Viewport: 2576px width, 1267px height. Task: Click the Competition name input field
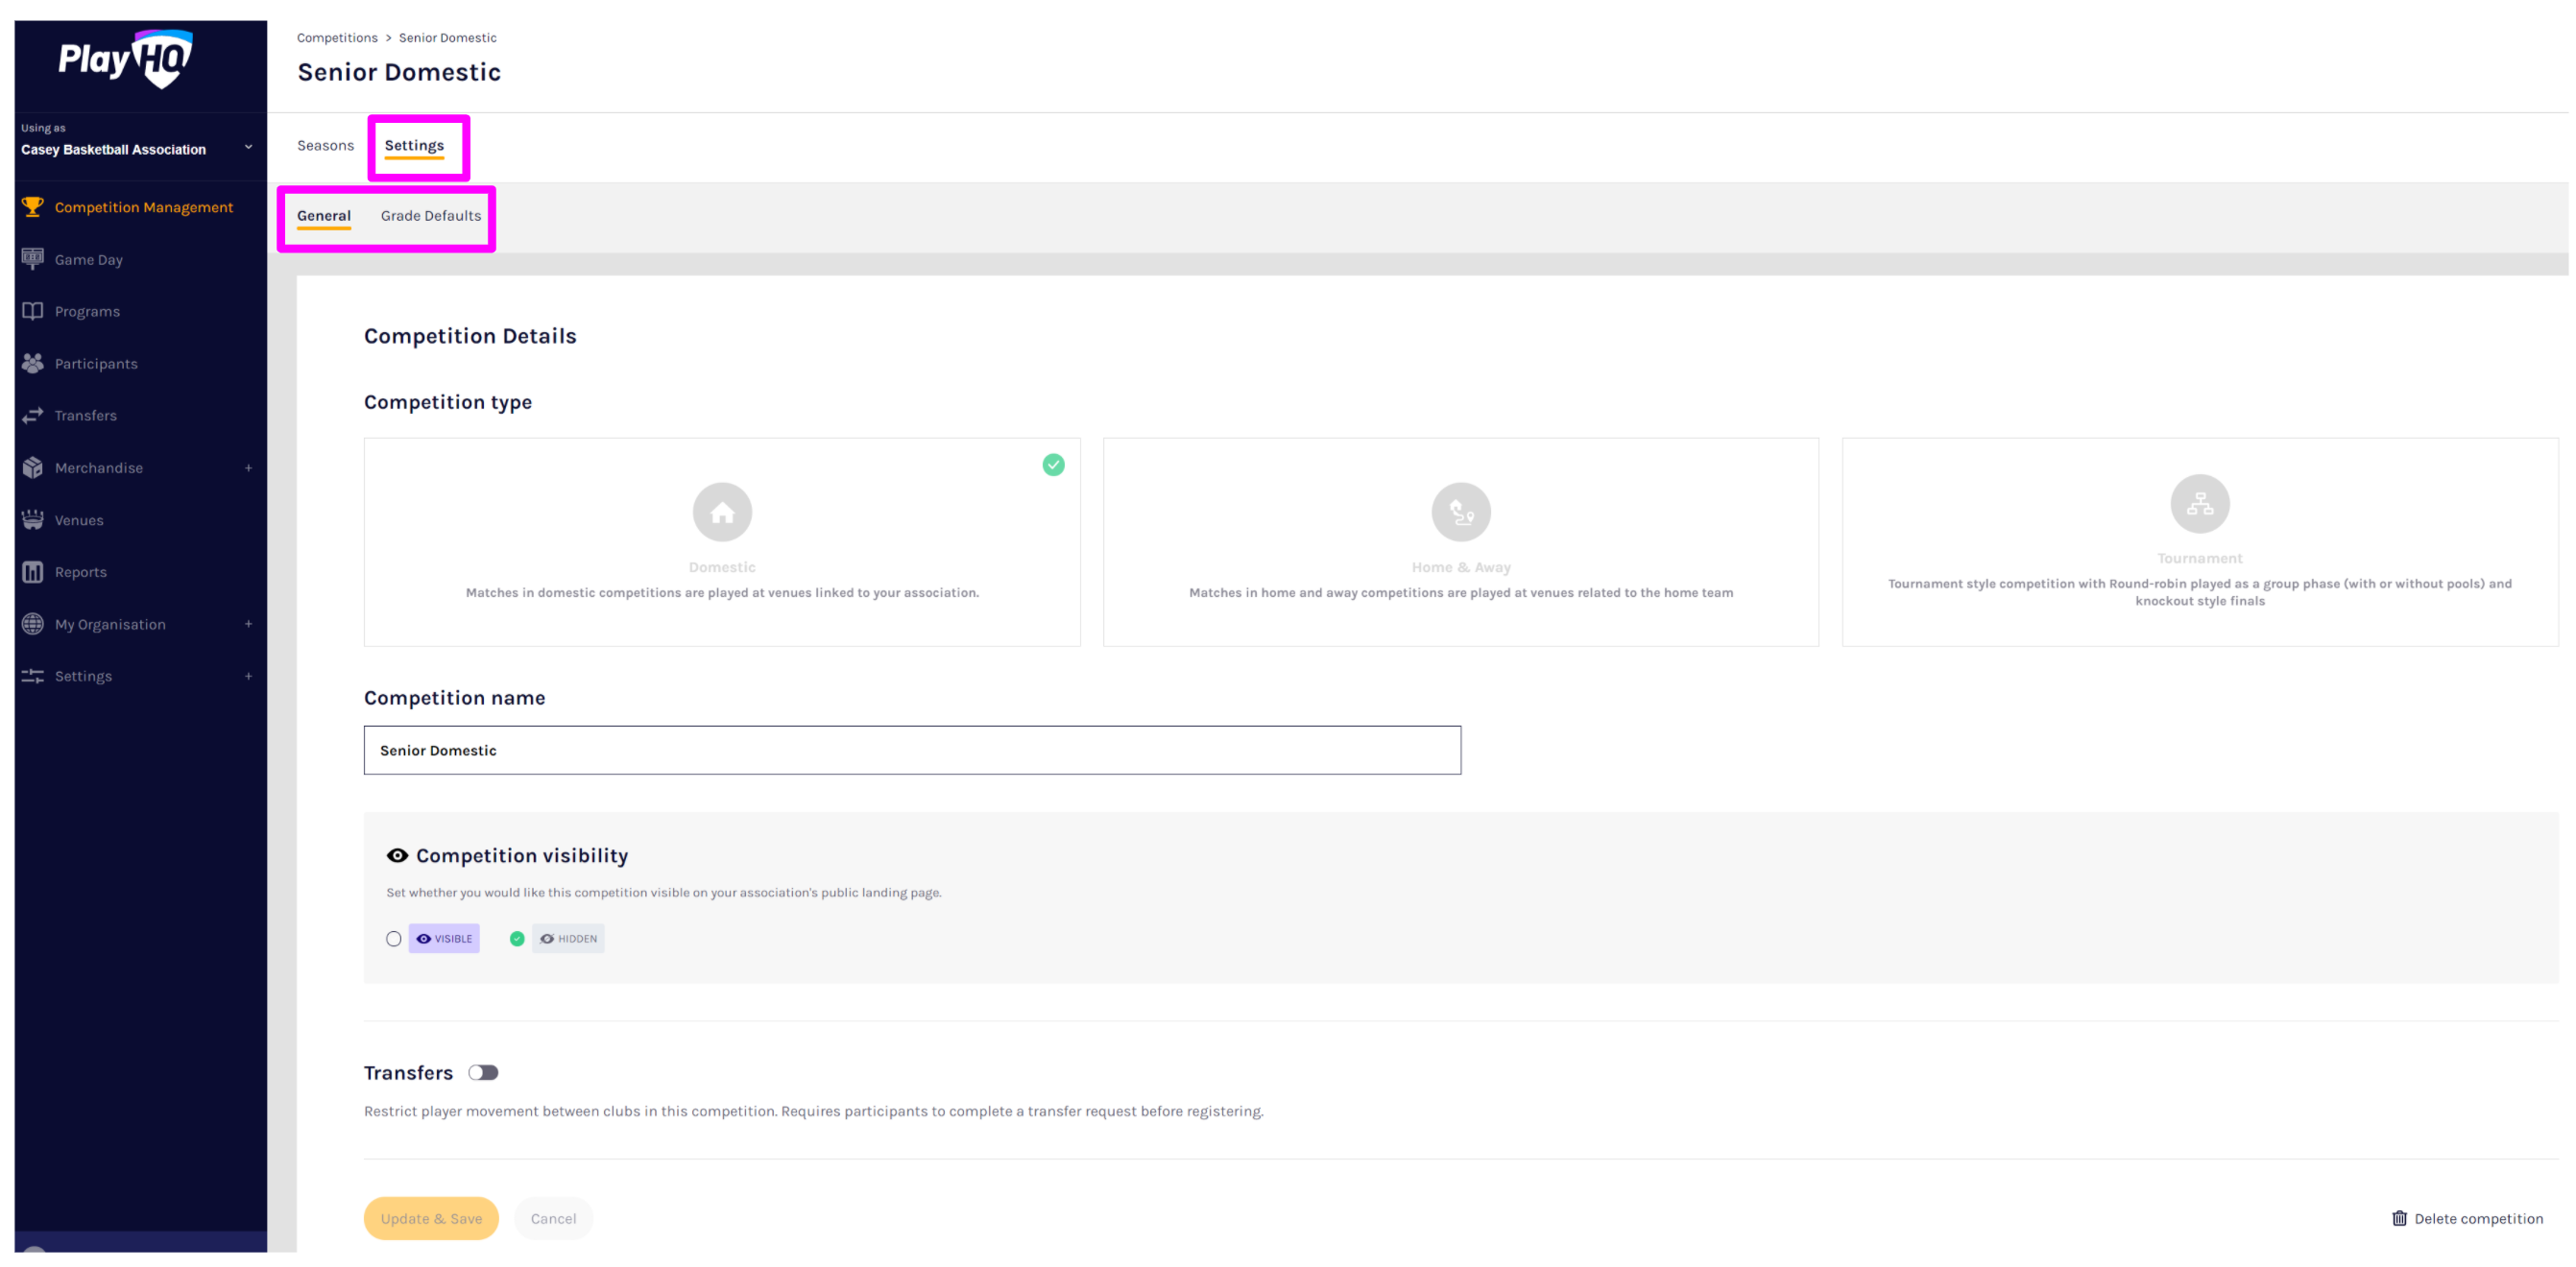pyautogui.click(x=912, y=750)
